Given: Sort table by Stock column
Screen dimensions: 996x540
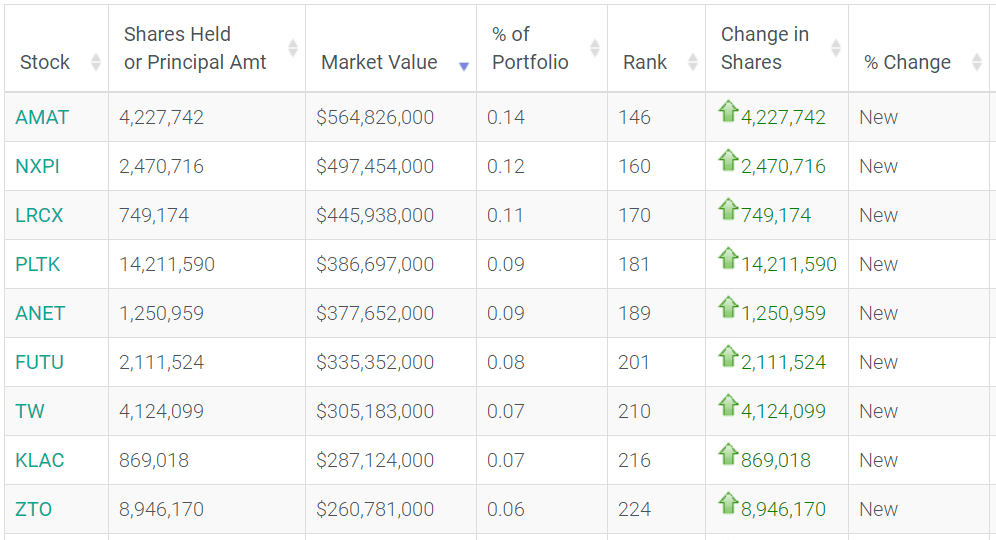Looking at the screenshot, I should [x=45, y=62].
